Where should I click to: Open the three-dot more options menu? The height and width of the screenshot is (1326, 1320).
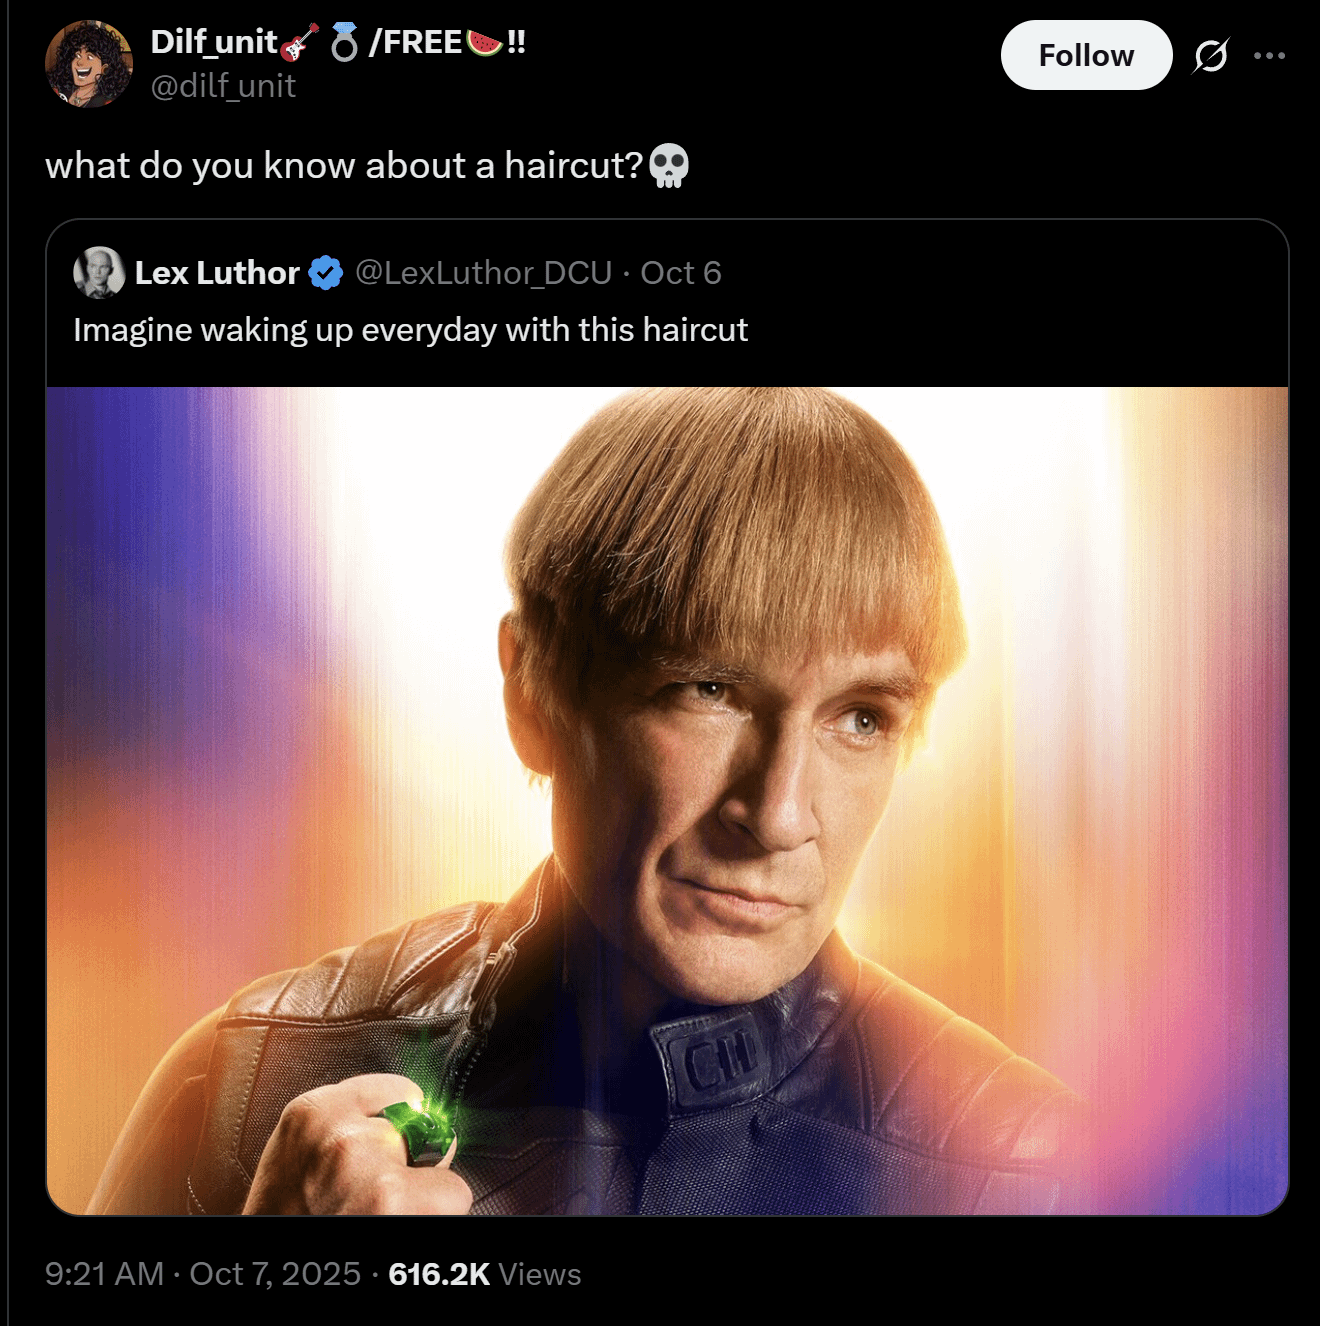(x=1269, y=56)
